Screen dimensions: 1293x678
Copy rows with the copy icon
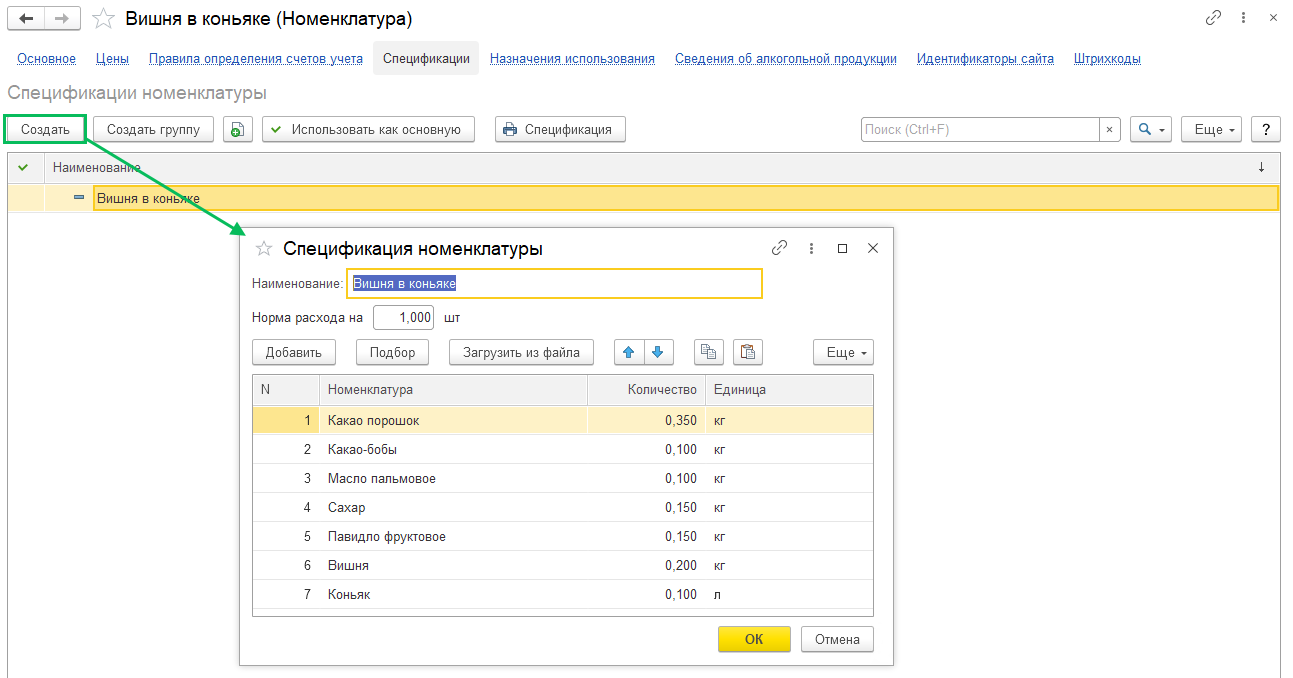[709, 352]
